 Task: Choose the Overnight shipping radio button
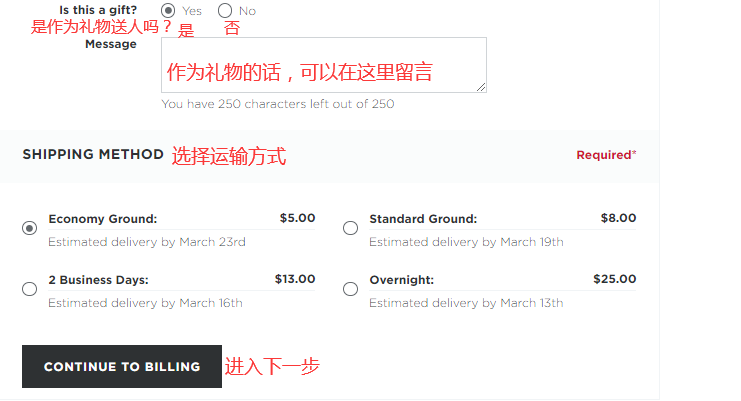[350, 289]
